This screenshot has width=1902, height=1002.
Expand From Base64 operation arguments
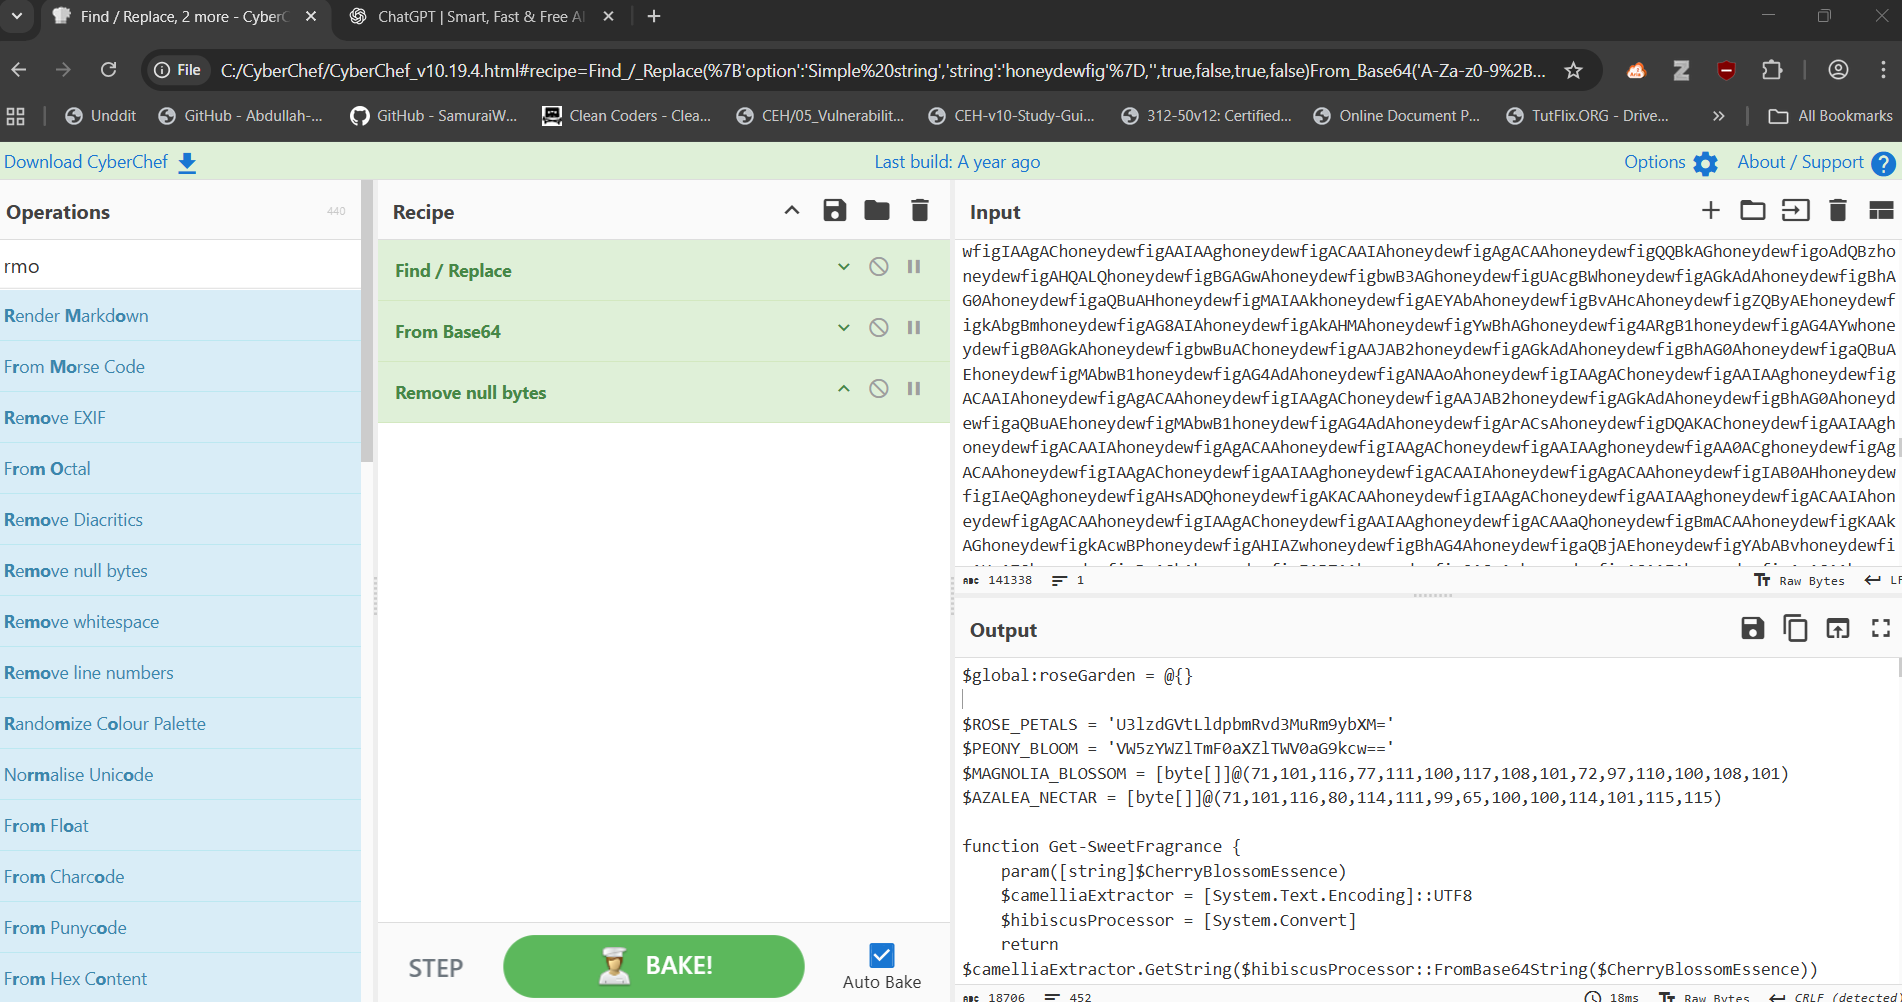coord(844,328)
